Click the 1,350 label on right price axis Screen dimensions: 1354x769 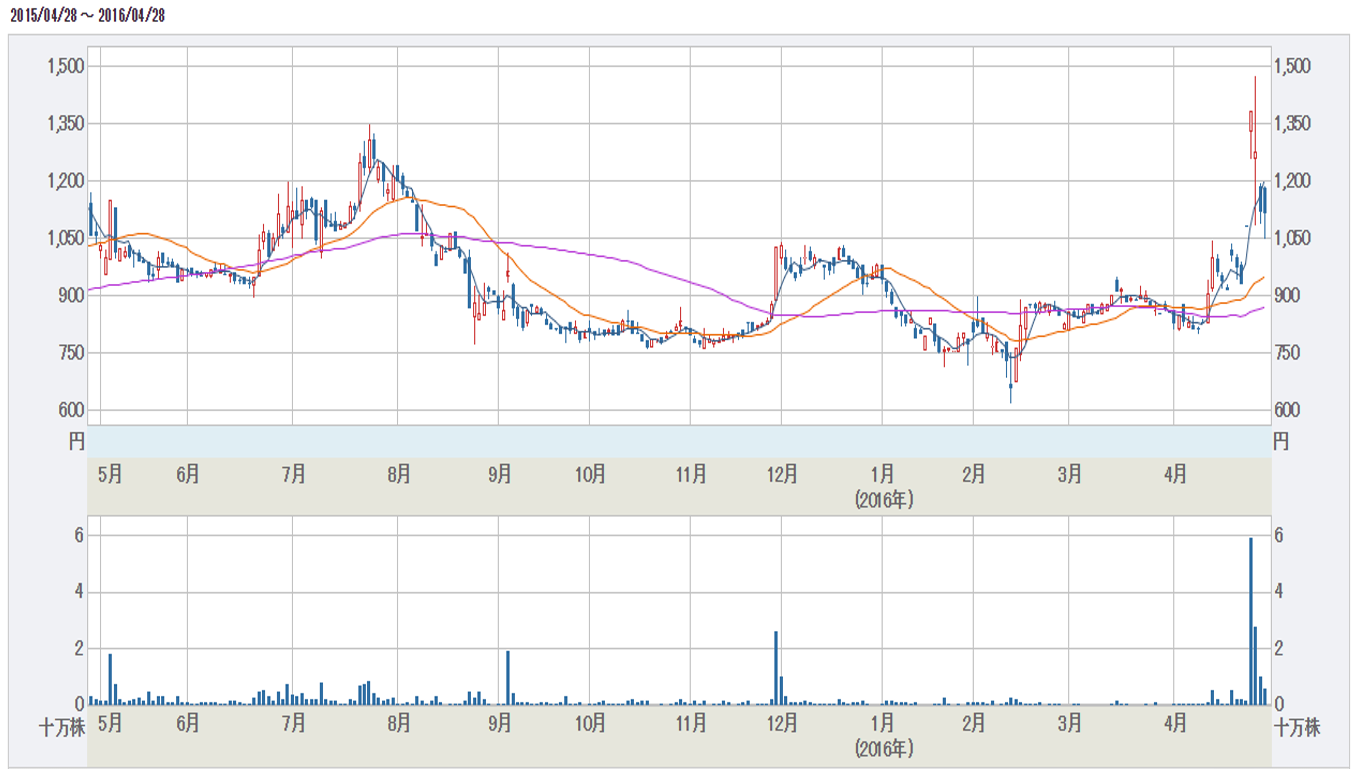pos(1292,124)
